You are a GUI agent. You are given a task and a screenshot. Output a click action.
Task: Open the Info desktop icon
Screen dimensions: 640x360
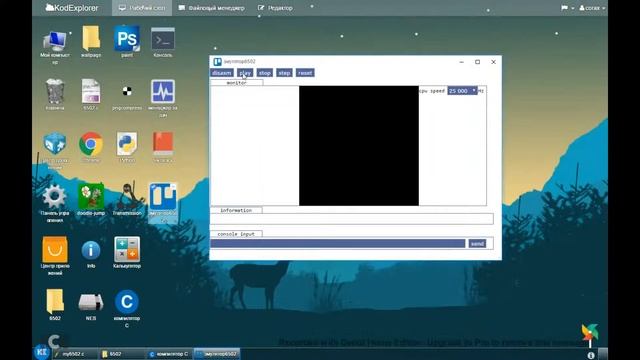(91, 250)
